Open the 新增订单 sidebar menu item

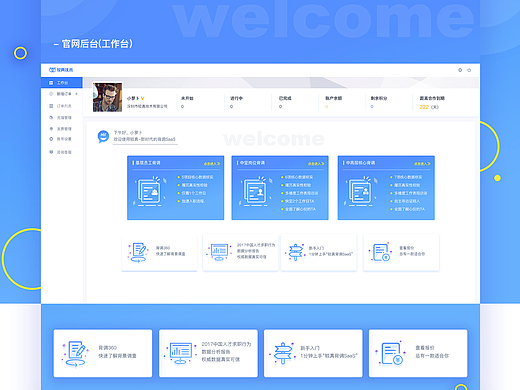[64, 94]
